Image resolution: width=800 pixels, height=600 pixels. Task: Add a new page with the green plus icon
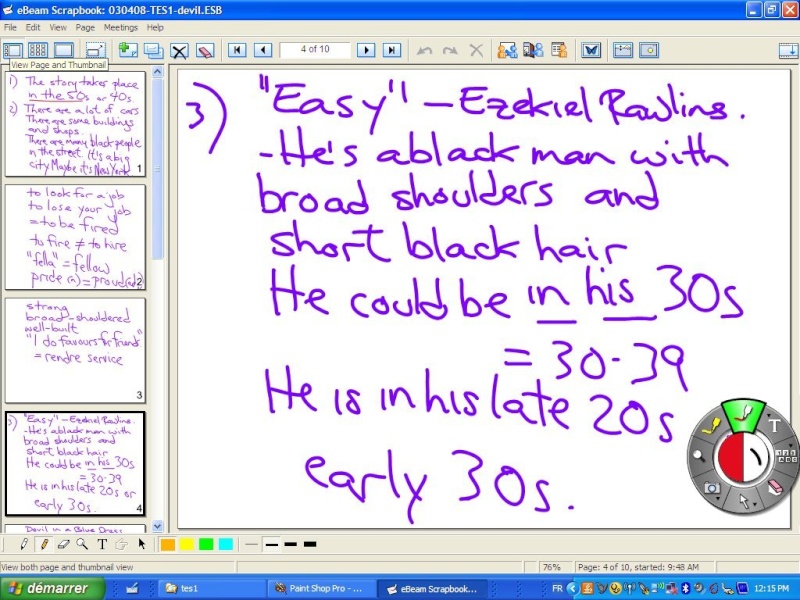pyautogui.click(x=128, y=50)
